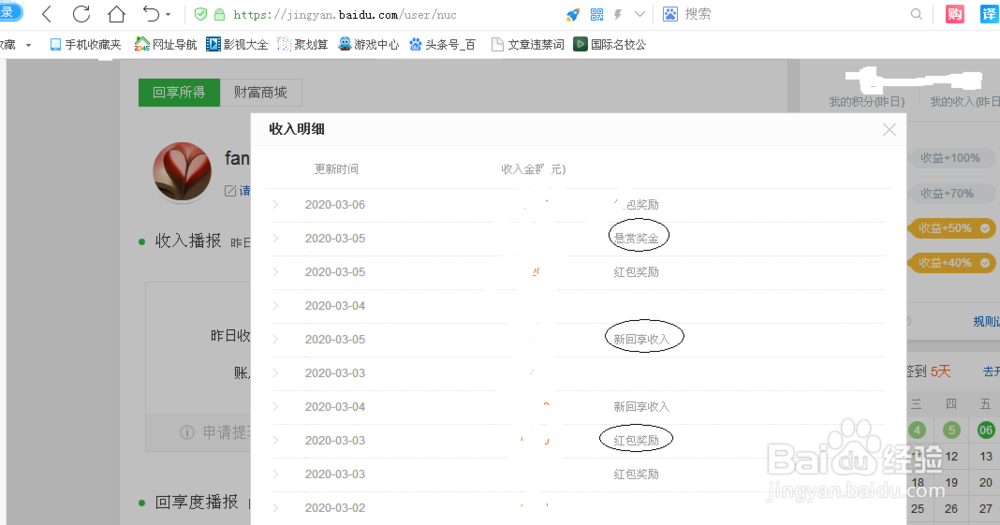The width and height of the screenshot is (1000, 525).
Task: Select calendar day 26
Action: click(951, 509)
